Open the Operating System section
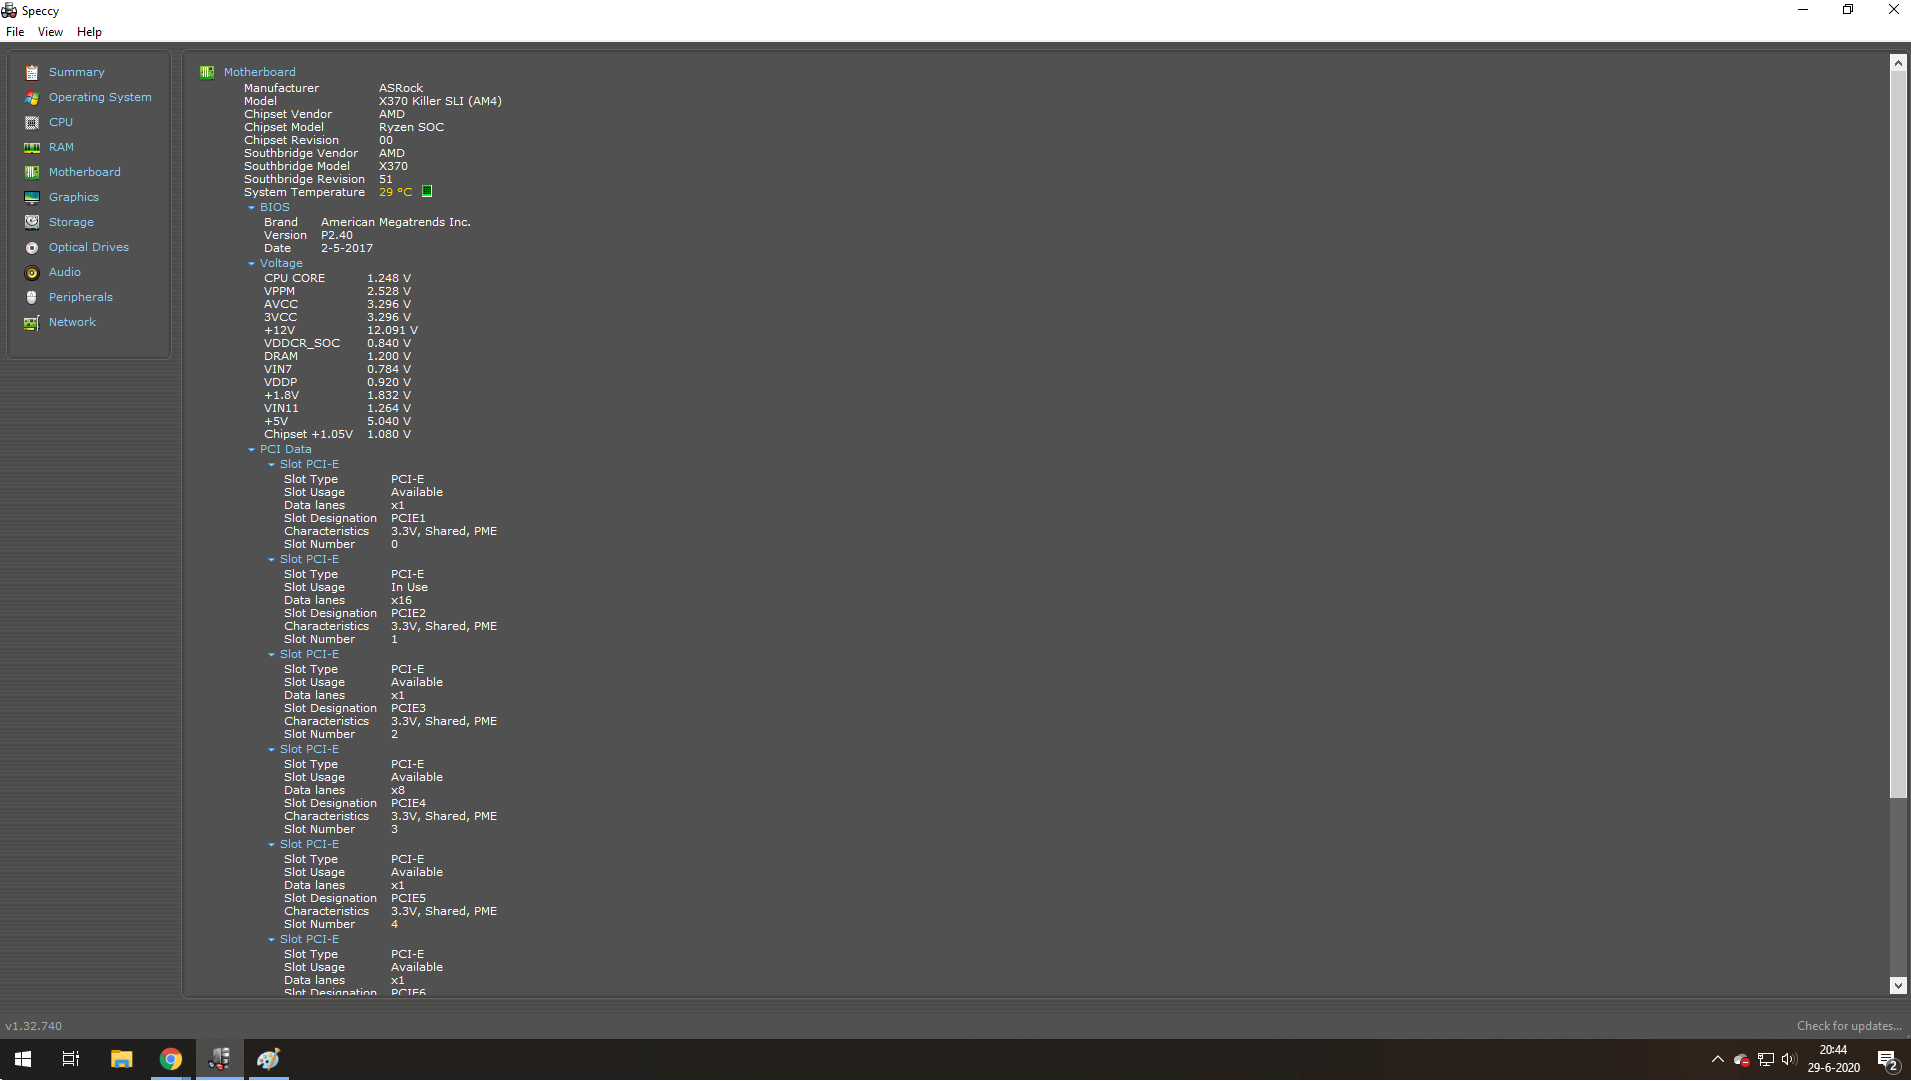The height and width of the screenshot is (1081, 1911). point(100,97)
